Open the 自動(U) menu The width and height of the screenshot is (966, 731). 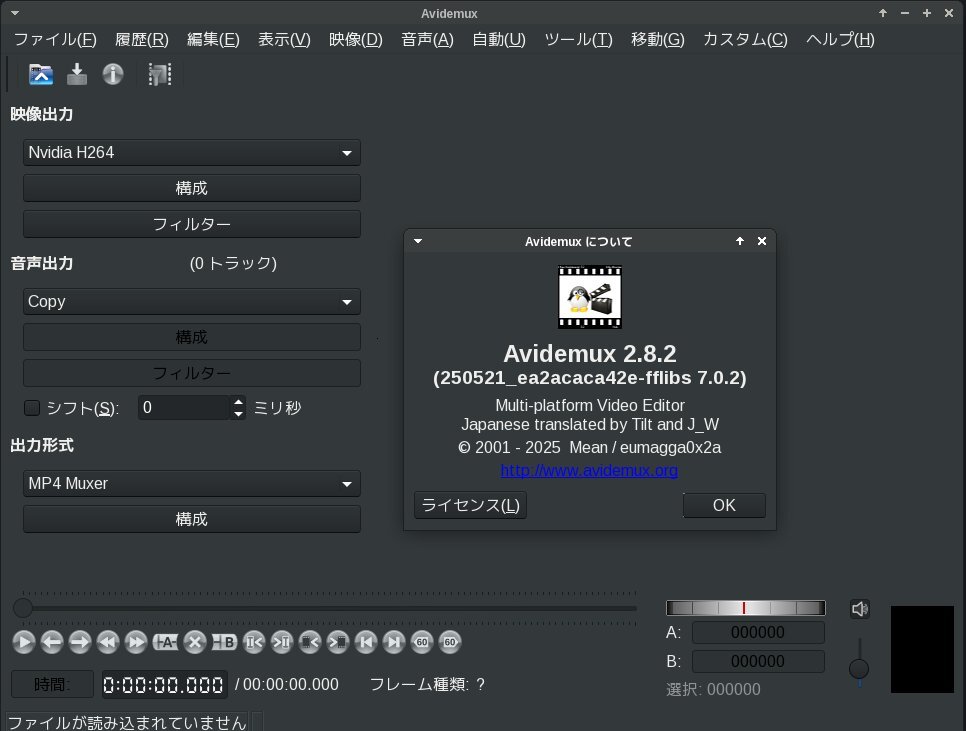(498, 39)
